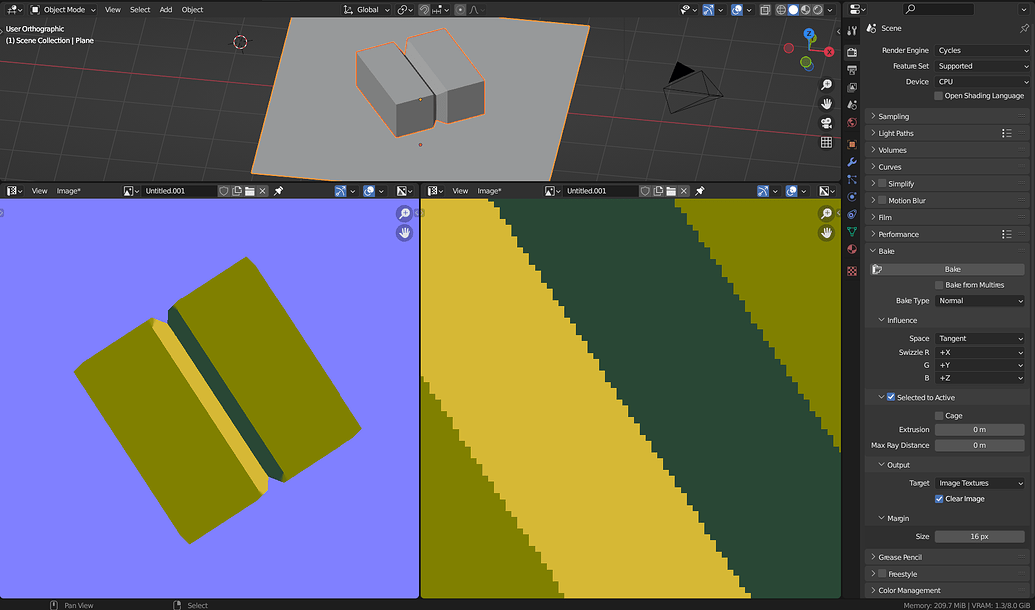
Task: Click the Bake button's render icon
Action: click(877, 269)
